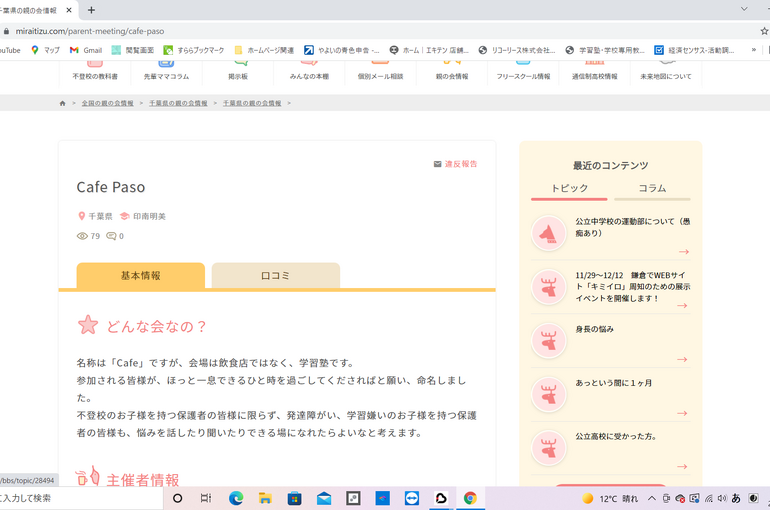Open the tab search dropdown arrow
770x510 pixels.
[x=744, y=9]
